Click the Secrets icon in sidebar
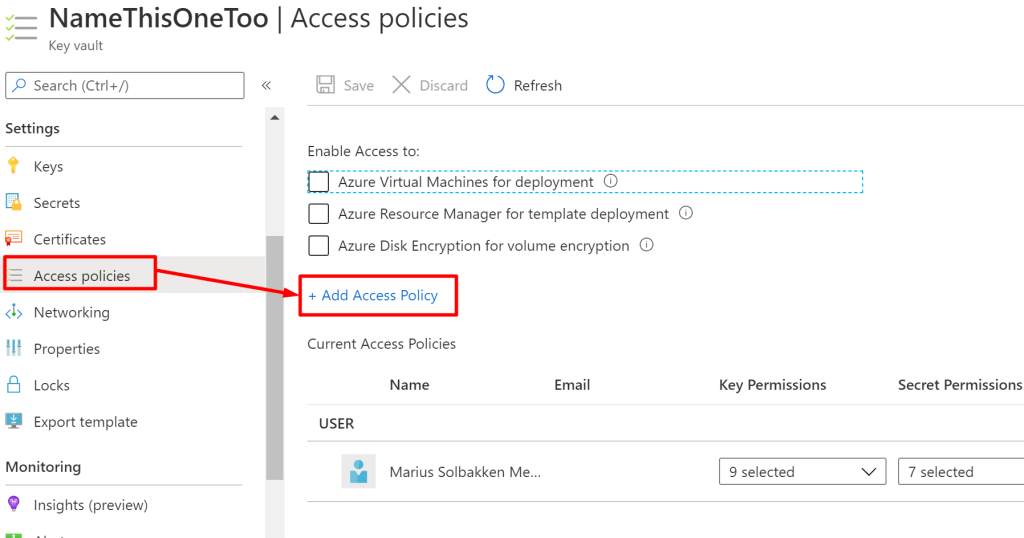The image size is (1024, 538). pos(14,203)
